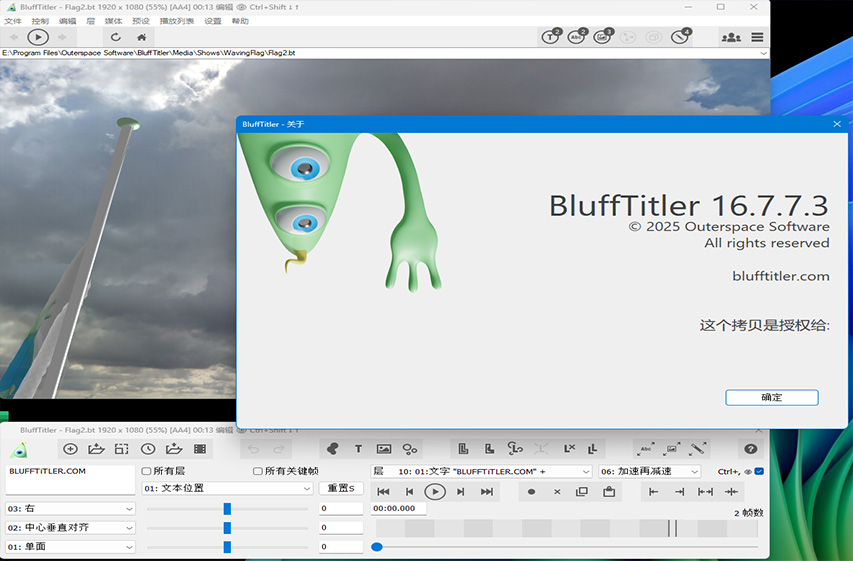
Task: Expand the 02: 中心垂直对齐 dropdown
Action: (x=70, y=527)
